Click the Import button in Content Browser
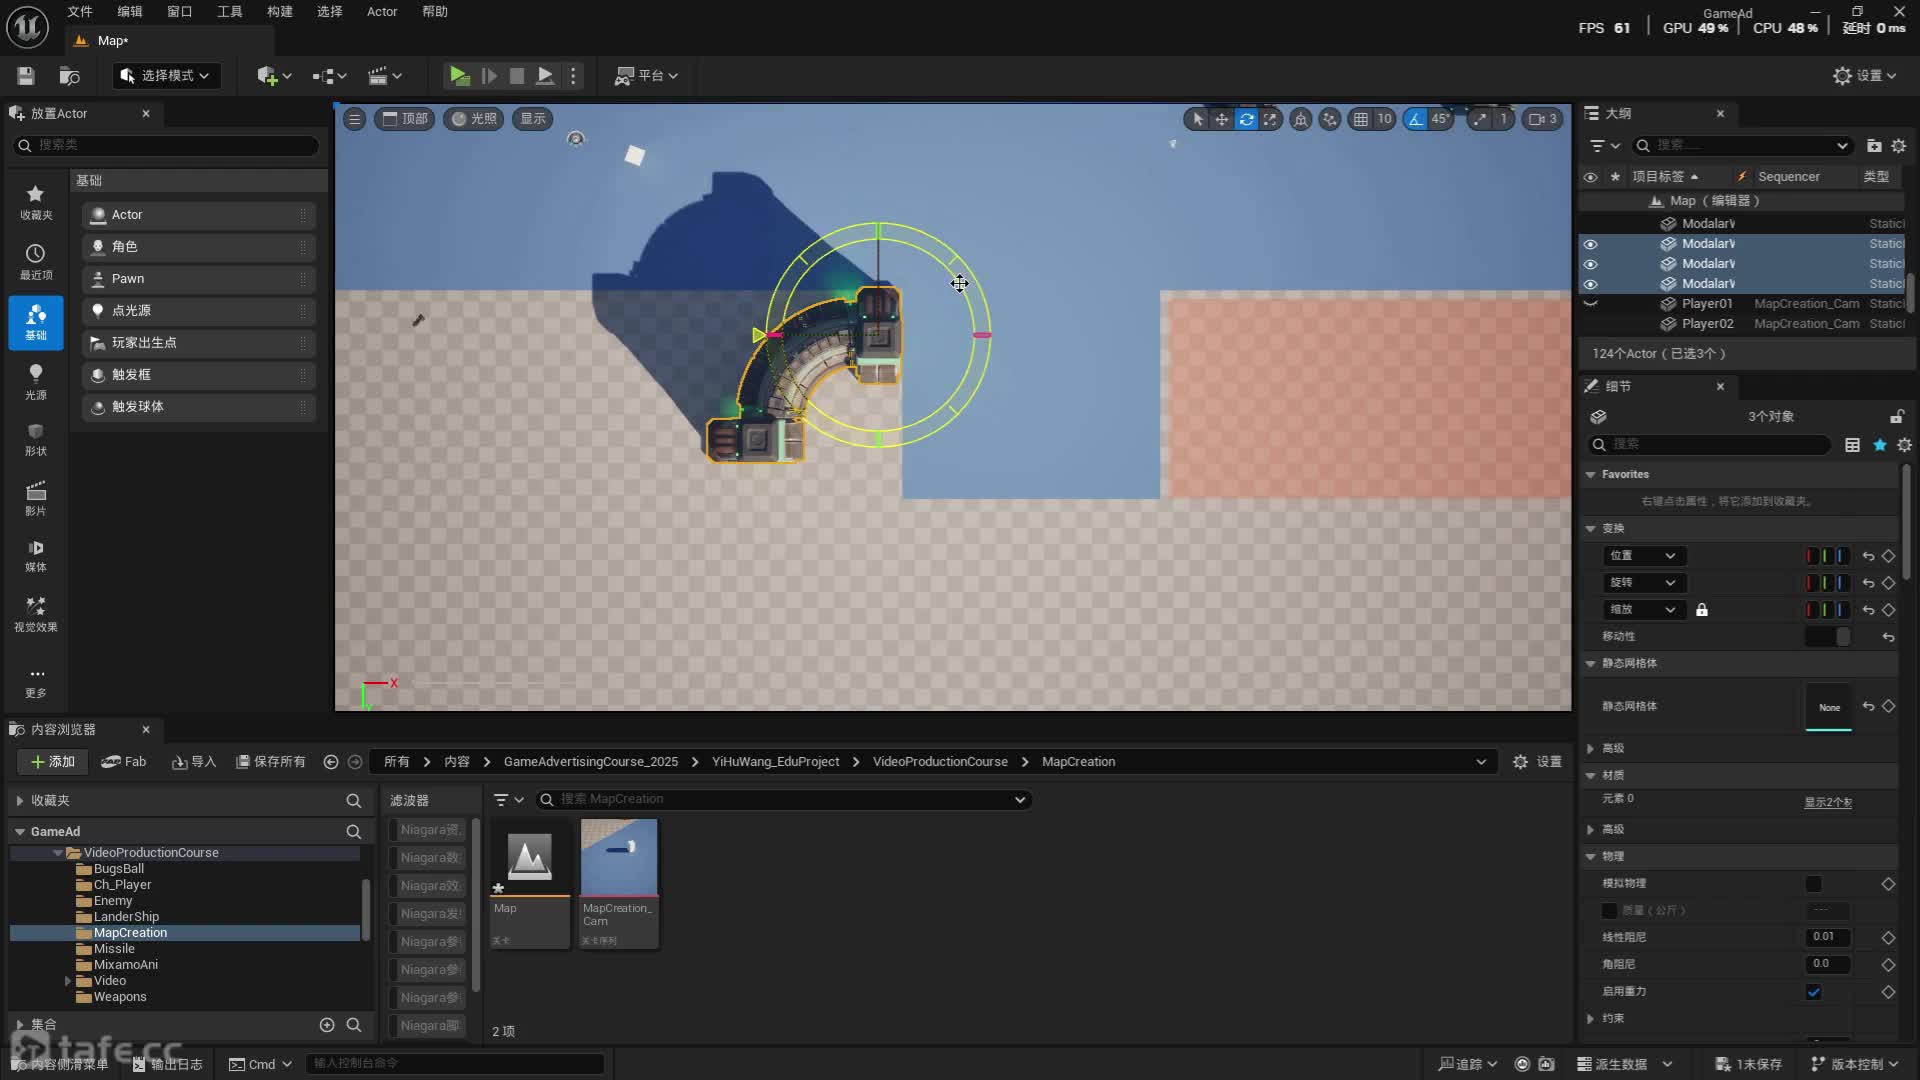This screenshot has height=1080, width=1920. coord(193,762)
